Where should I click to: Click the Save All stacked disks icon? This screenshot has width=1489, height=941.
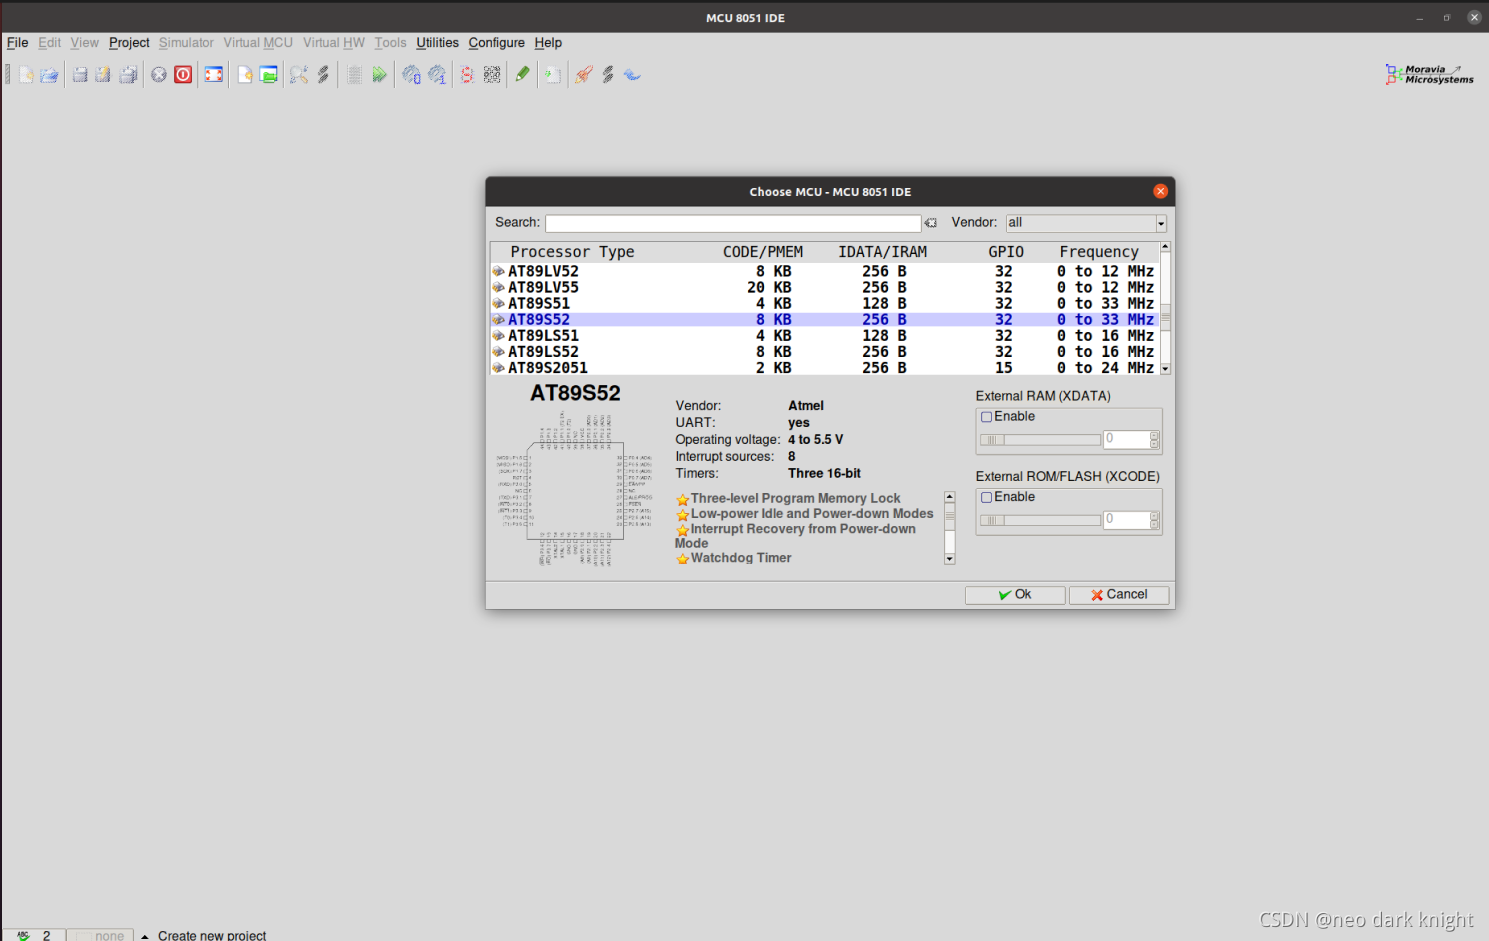pos(128,75)
